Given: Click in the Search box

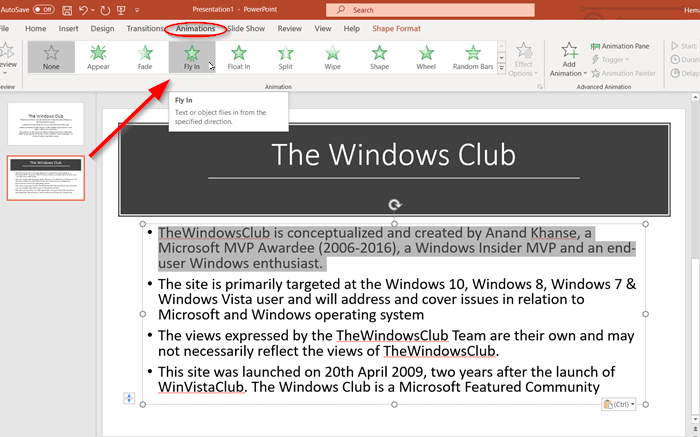Looking at the screenshot, I should pos(420,9).
